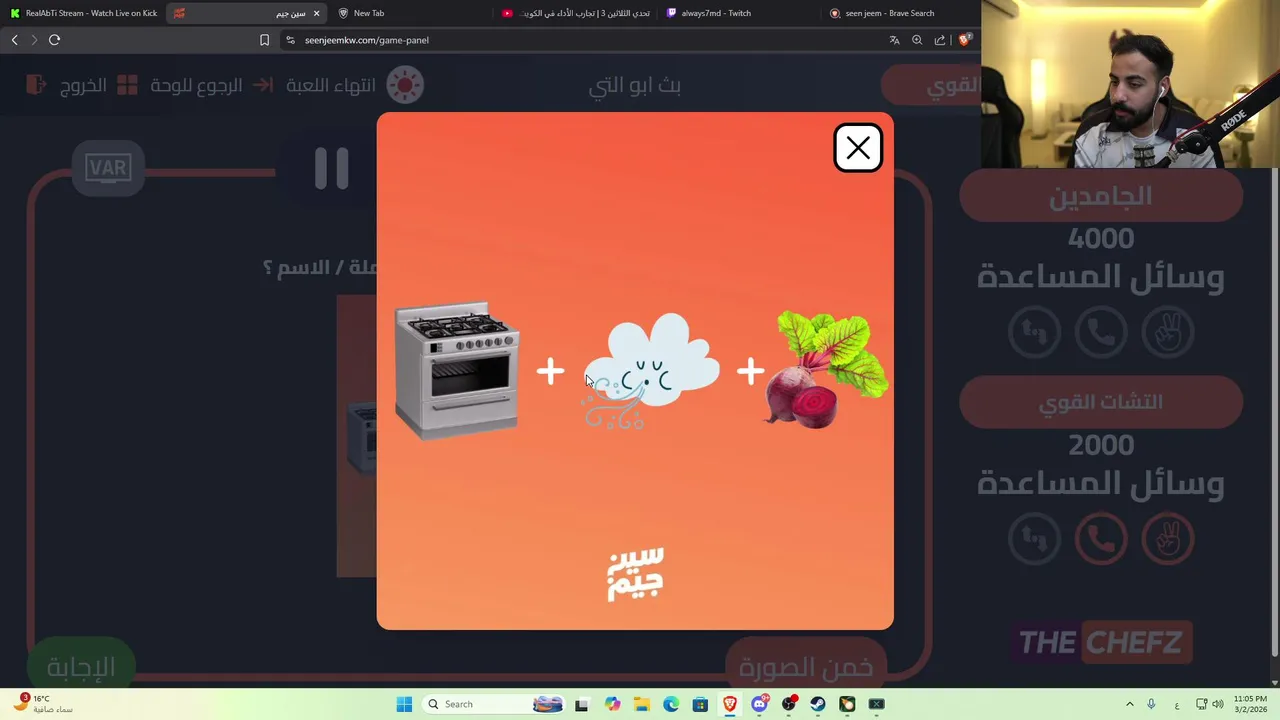
Task: Click الخروج exit label
Action: (x=83, y=85)
